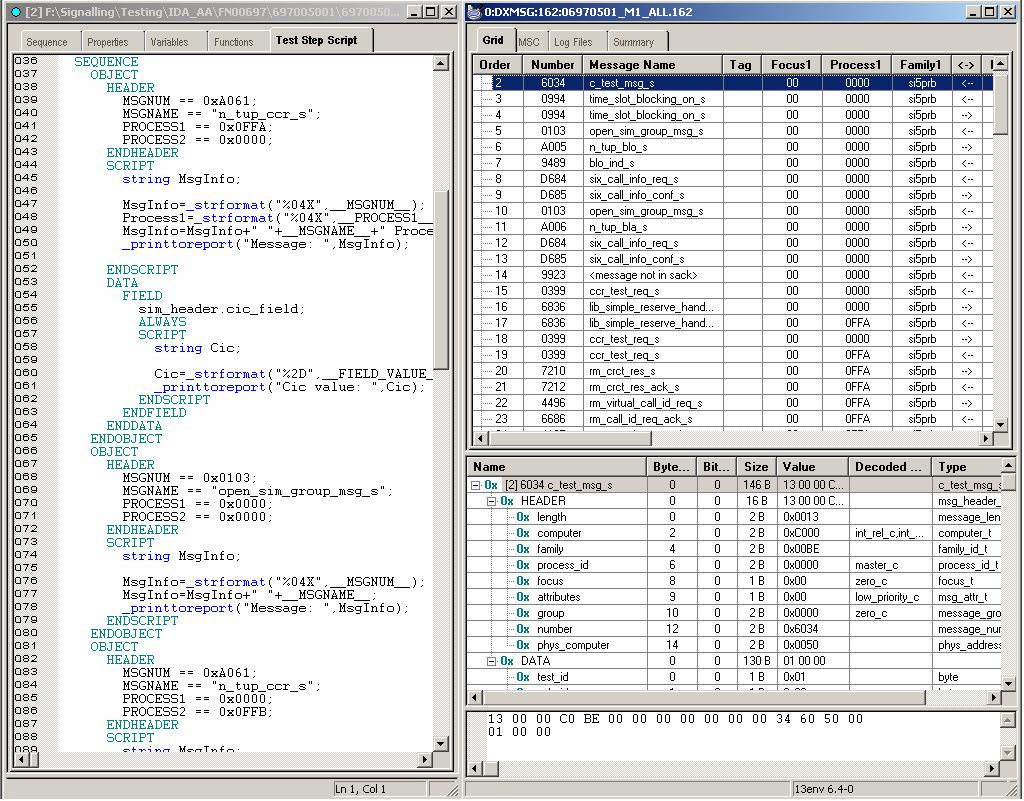Click the Name column header in details
The image size is (1024, 801).
pos(556,467)
